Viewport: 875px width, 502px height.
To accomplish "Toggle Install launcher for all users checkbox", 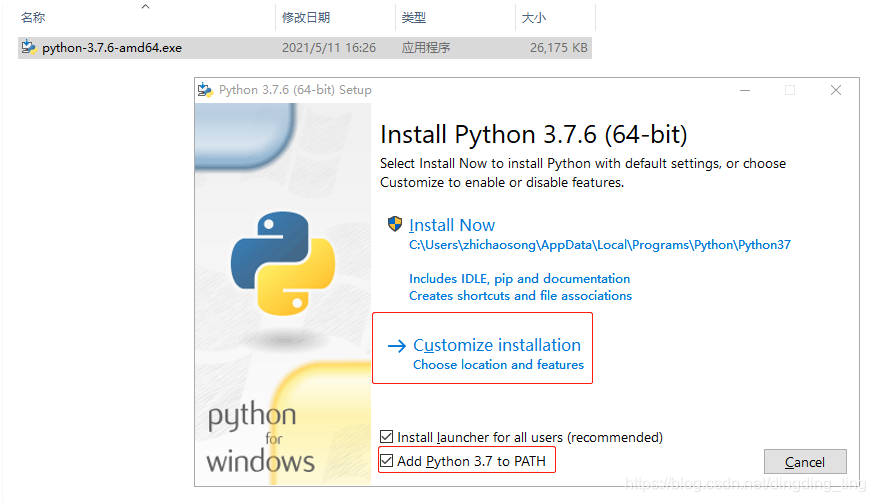I will coord(386,436).
